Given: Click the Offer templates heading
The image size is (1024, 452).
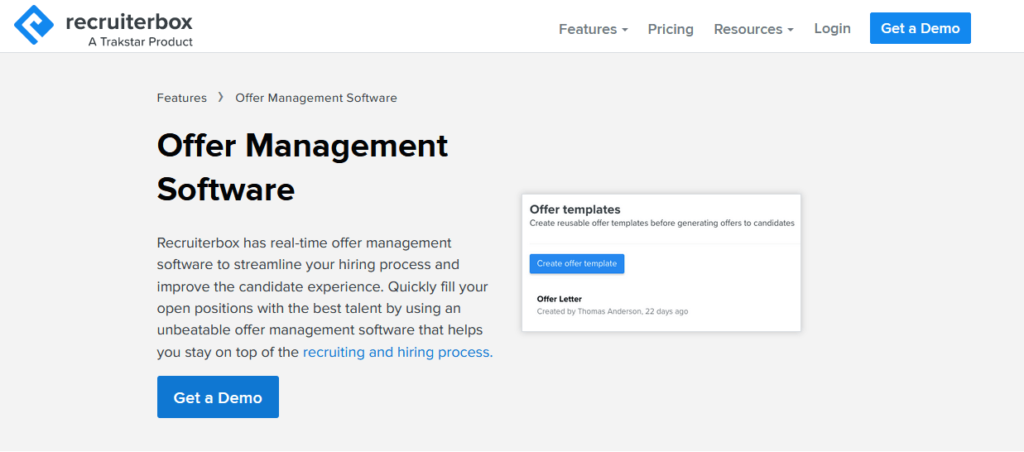Looking at the screenshot, I should (575, 210).
